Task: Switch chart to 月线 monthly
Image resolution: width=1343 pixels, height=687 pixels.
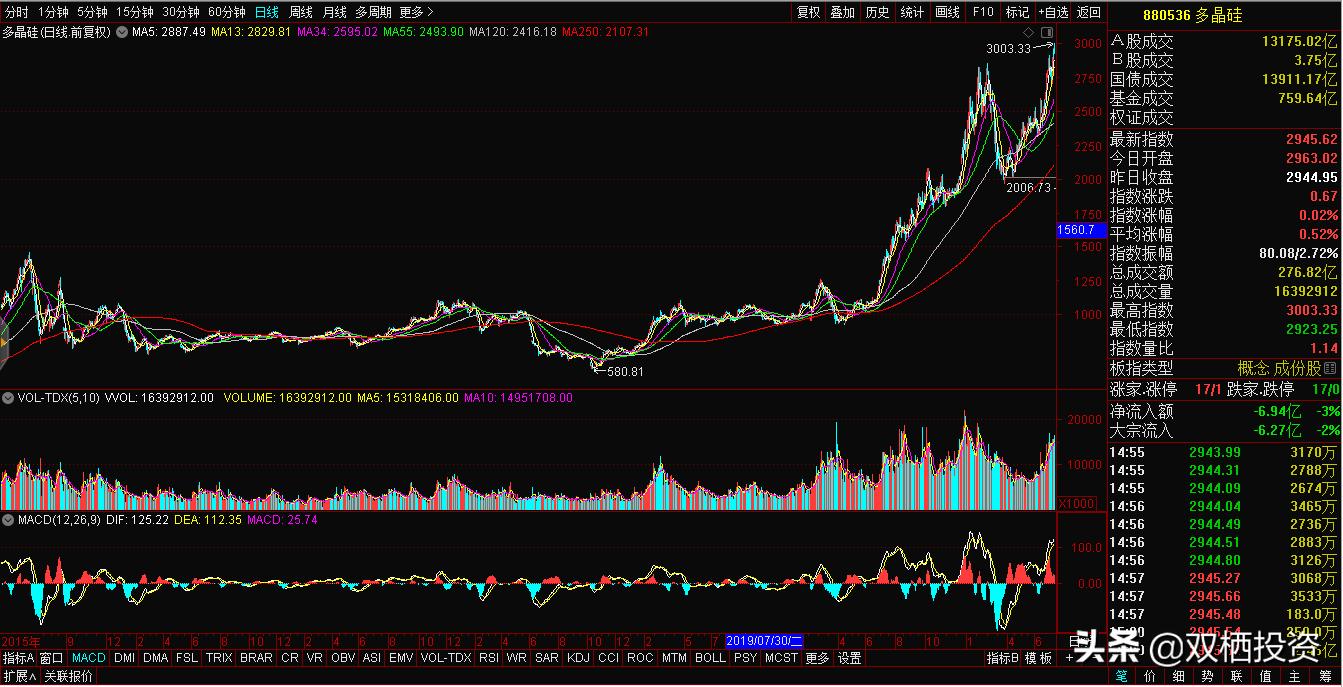Action: click(335, 12)
